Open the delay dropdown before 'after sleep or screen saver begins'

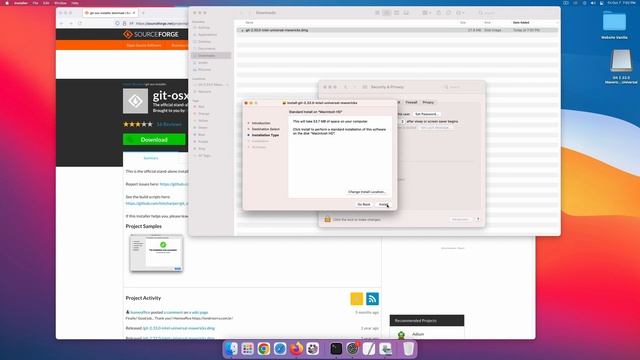click(x=402, y=122)
